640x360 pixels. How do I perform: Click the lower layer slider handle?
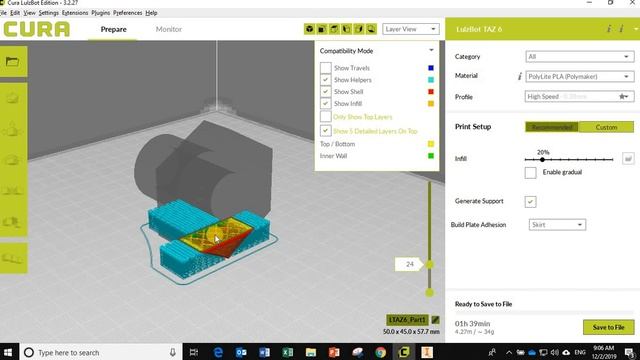[x=429, y=293]
